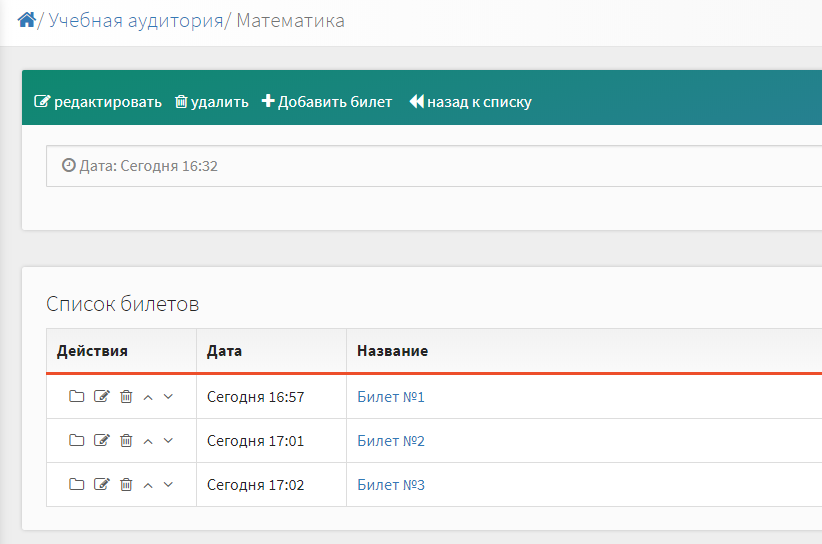Click редактировать in the green toolbar
The height and width of the screenshot is (544, 822).
click(98, 102)
